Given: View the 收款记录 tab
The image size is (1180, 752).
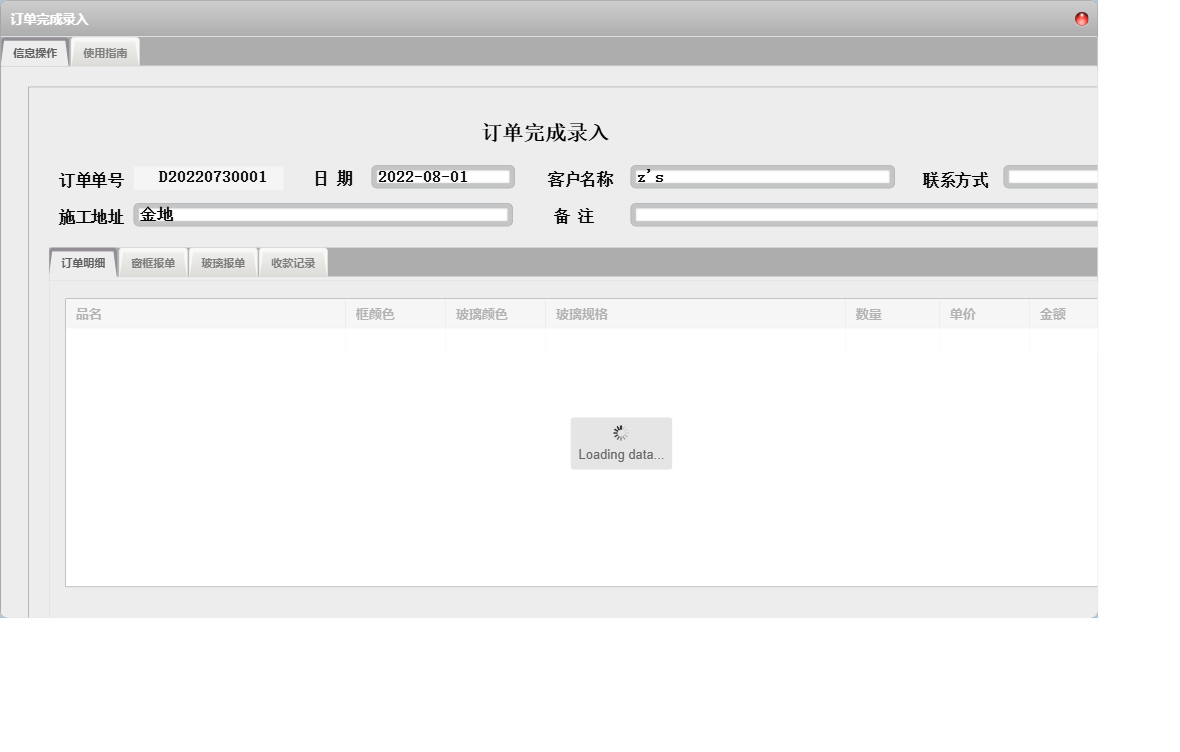Looking at the screenshot, I should 292,262.
